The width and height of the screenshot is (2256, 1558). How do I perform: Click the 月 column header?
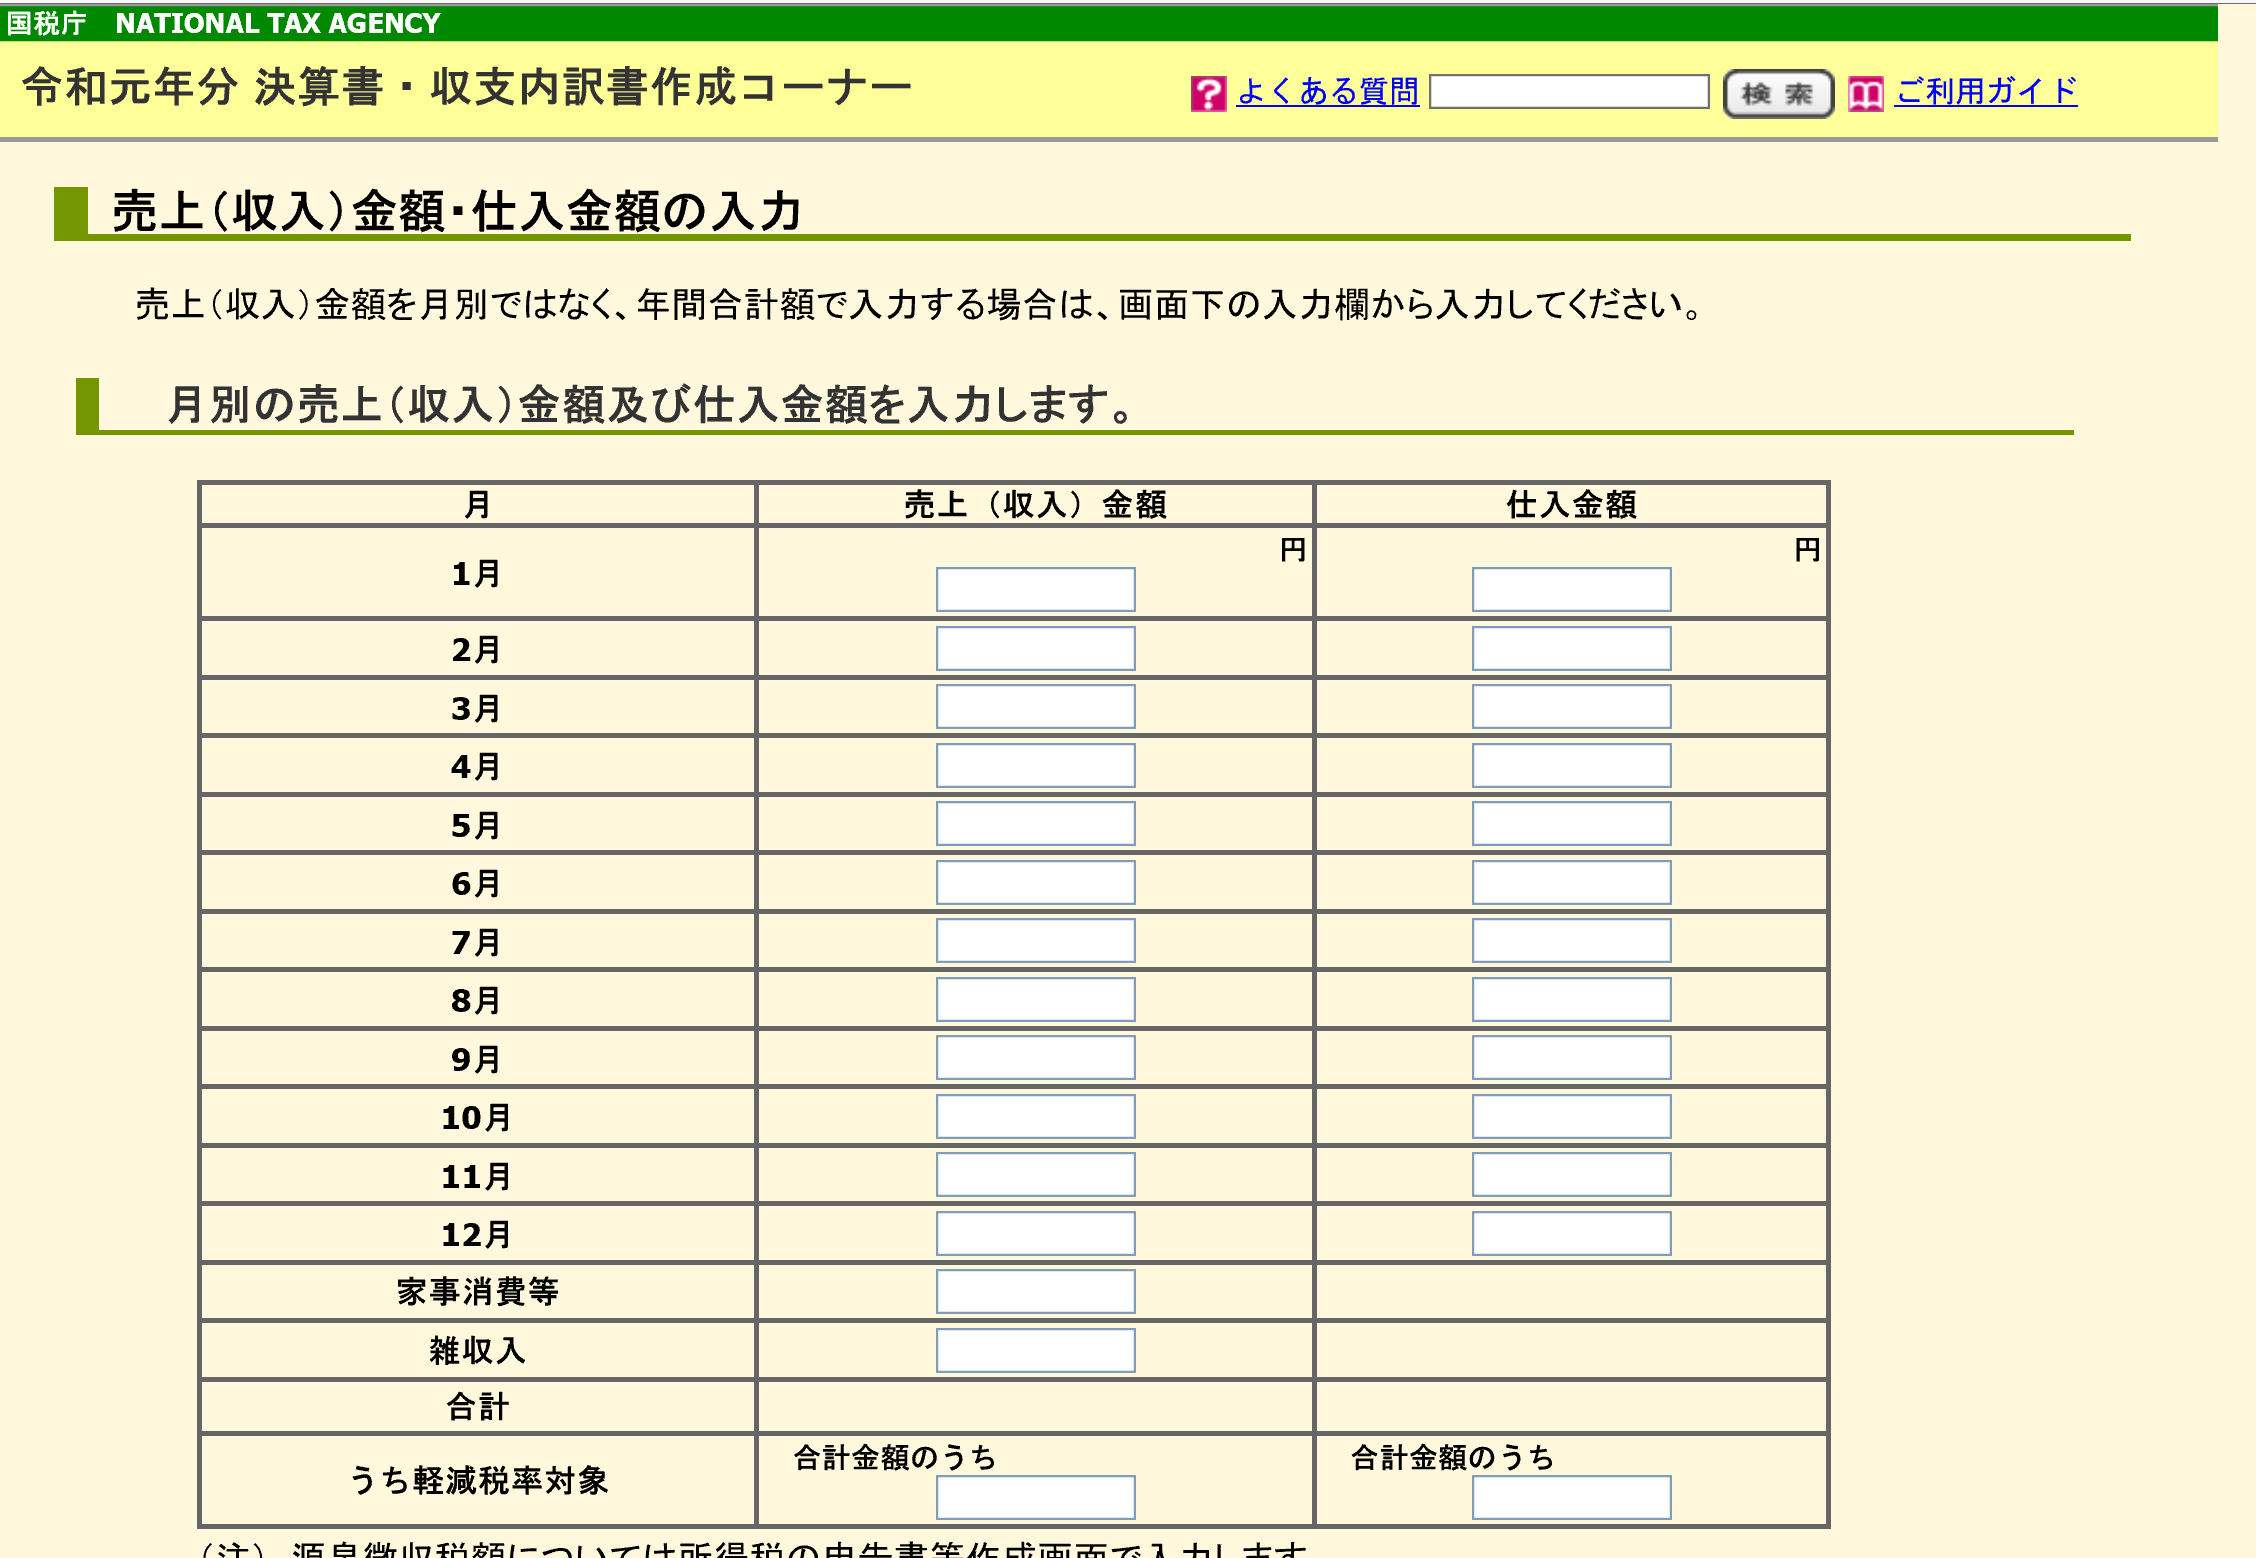pyautogui.click(x=477, y=504)
